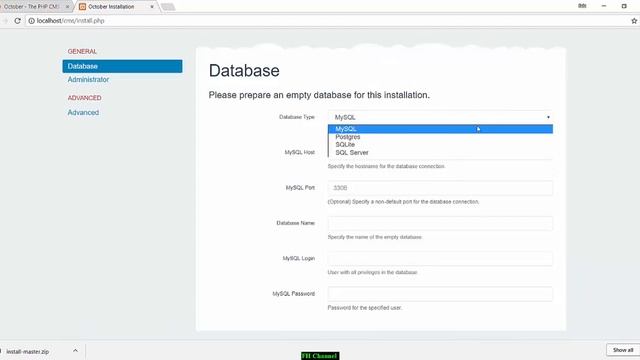Expand the install-master.zip download options chevron
The height and width of the screenshot is (360, 640).
(x=75, y=351)
